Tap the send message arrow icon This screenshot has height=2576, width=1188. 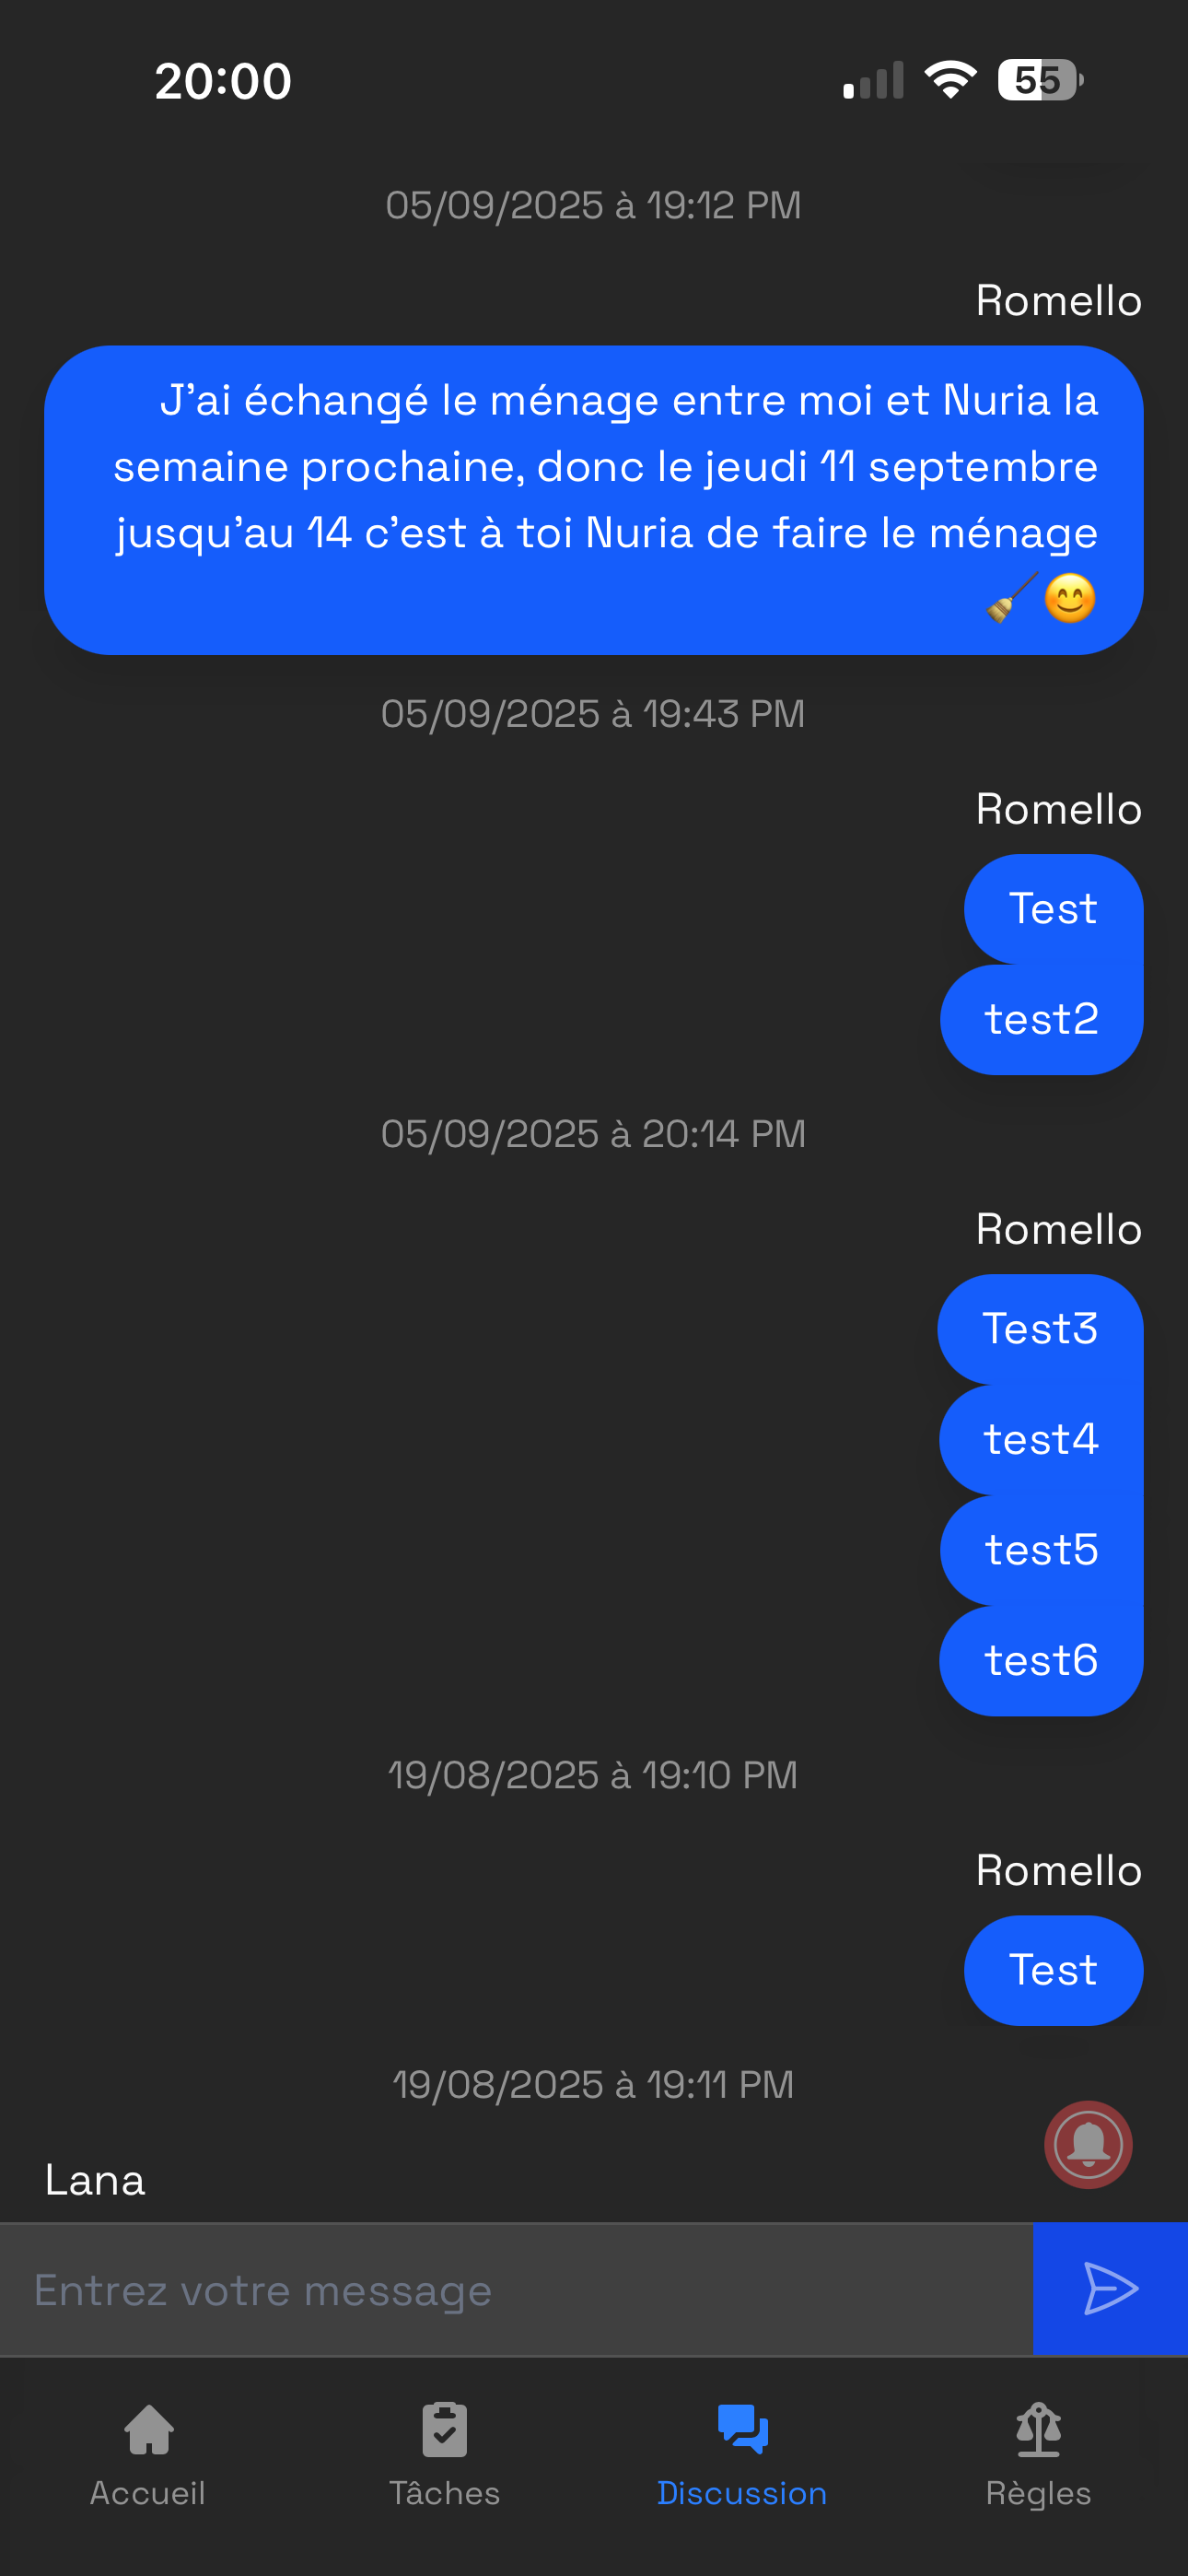[1110, 2289]
